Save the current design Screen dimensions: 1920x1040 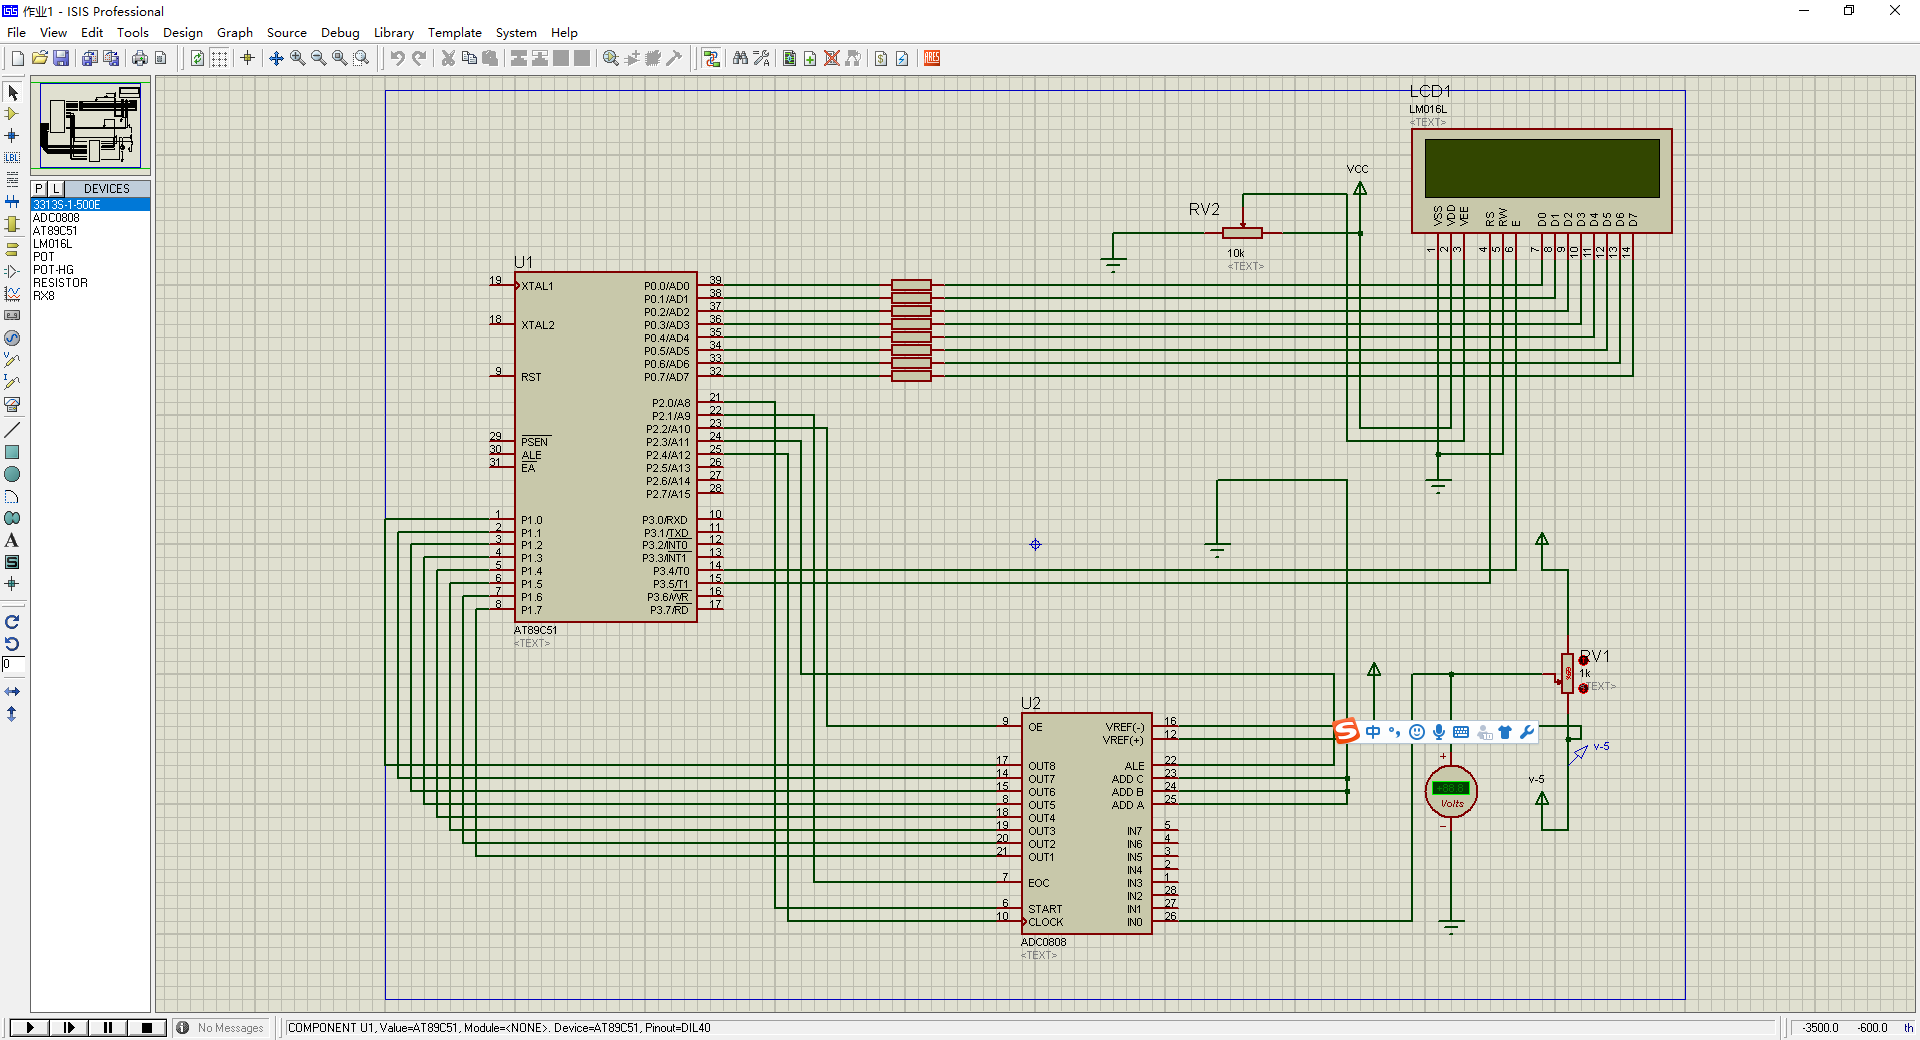(x=61, y=58)
